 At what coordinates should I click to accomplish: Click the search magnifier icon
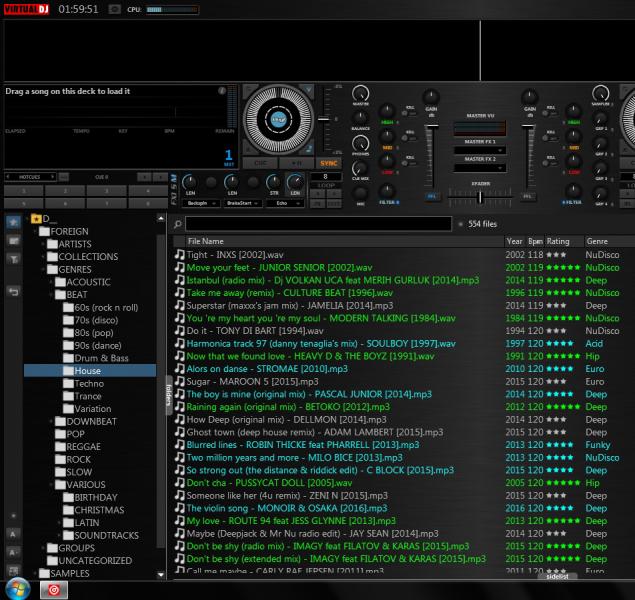pos(177,224)
